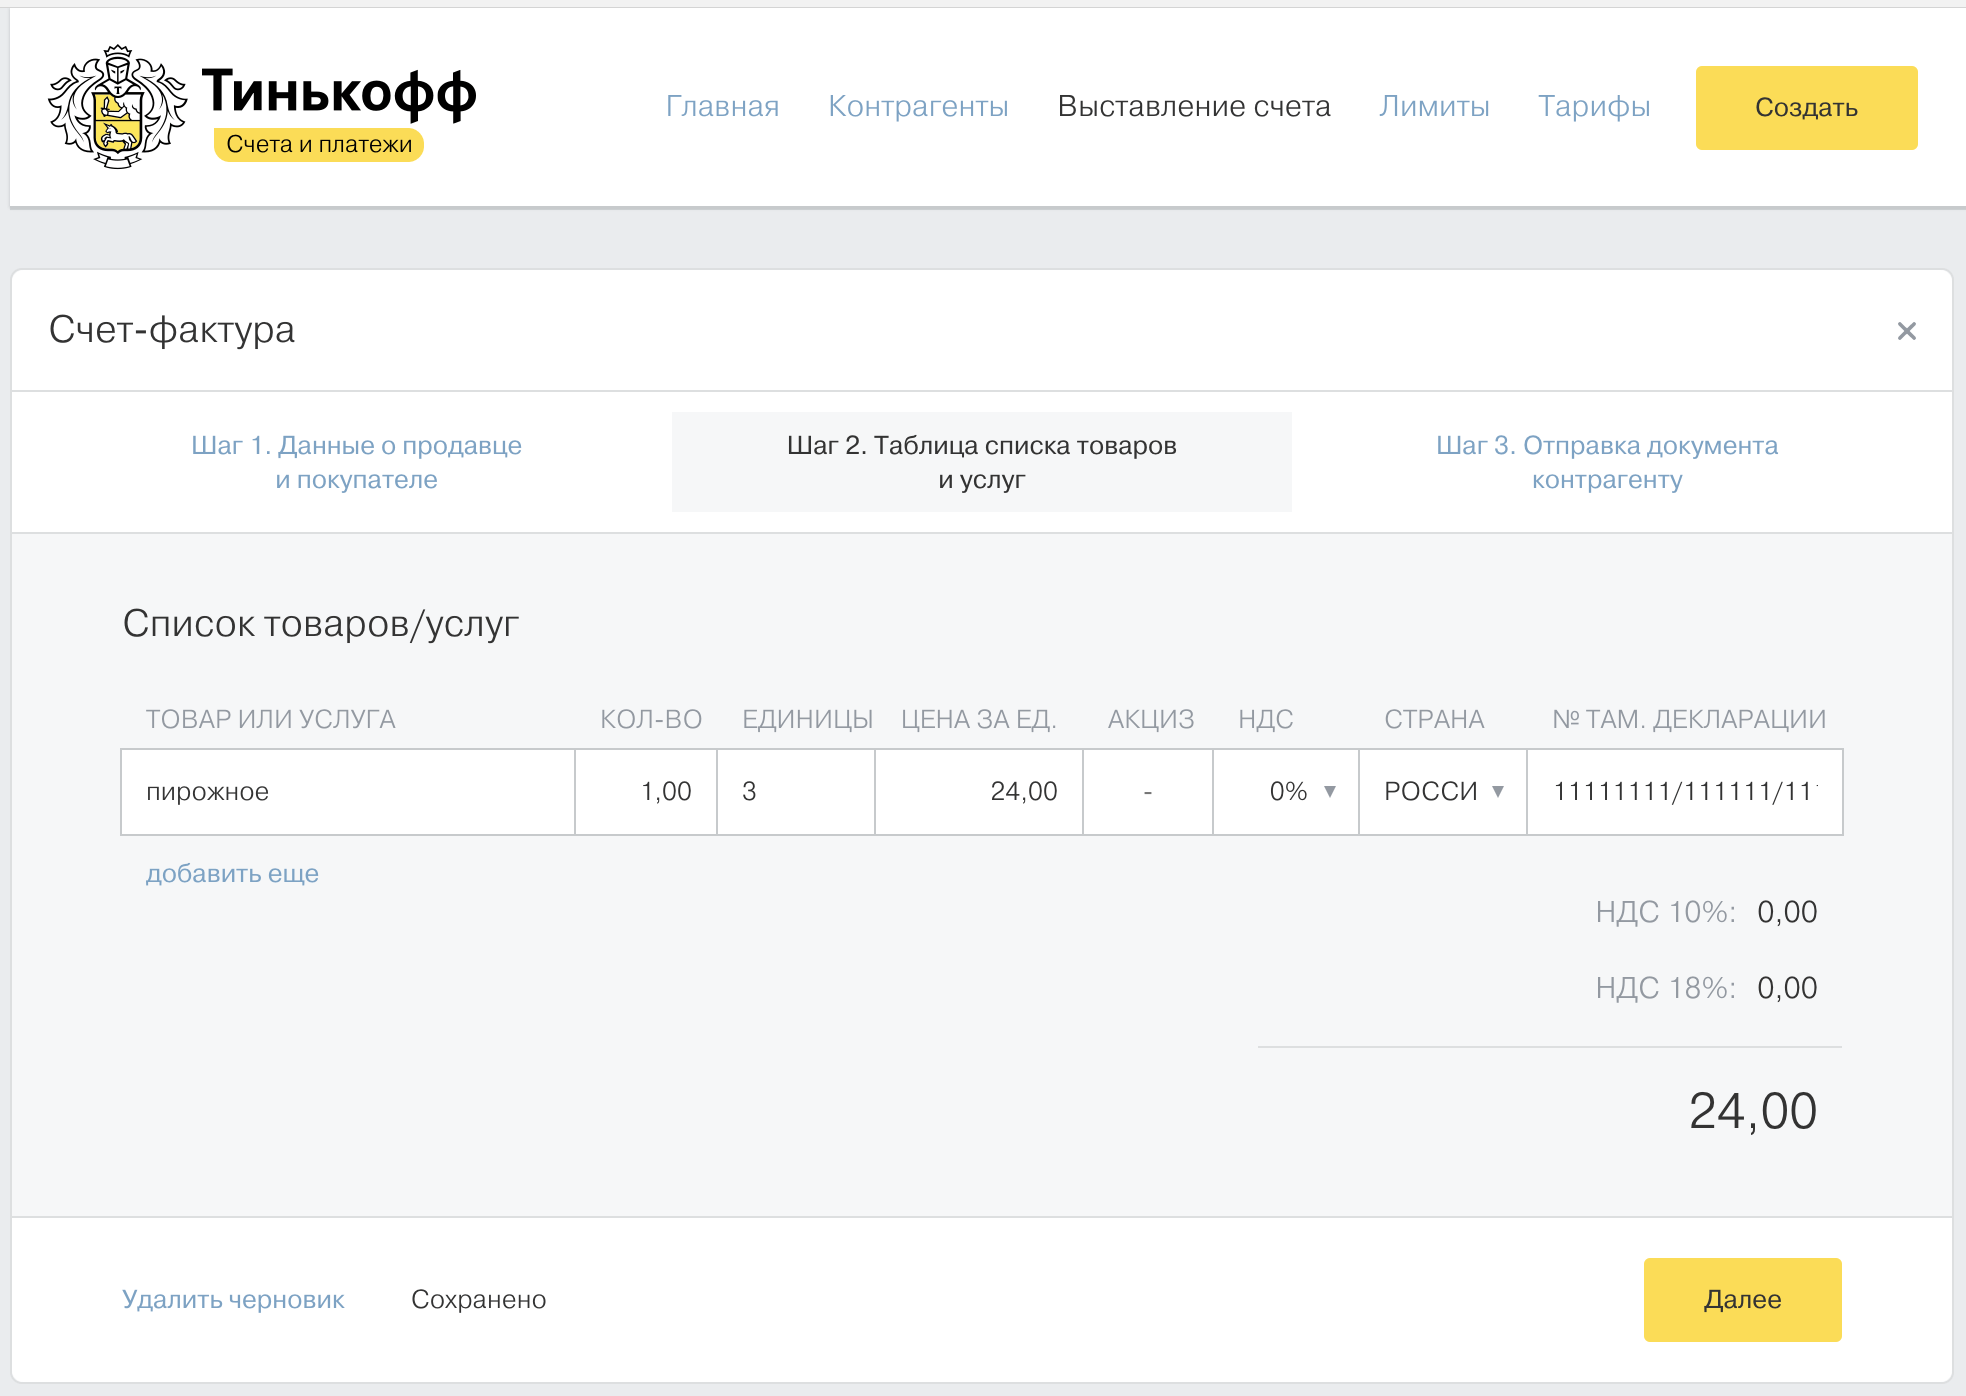The height and width of the screenshot is (1396, 1966).
Task: Expand выставление счета page icon
Action: 1194,106
